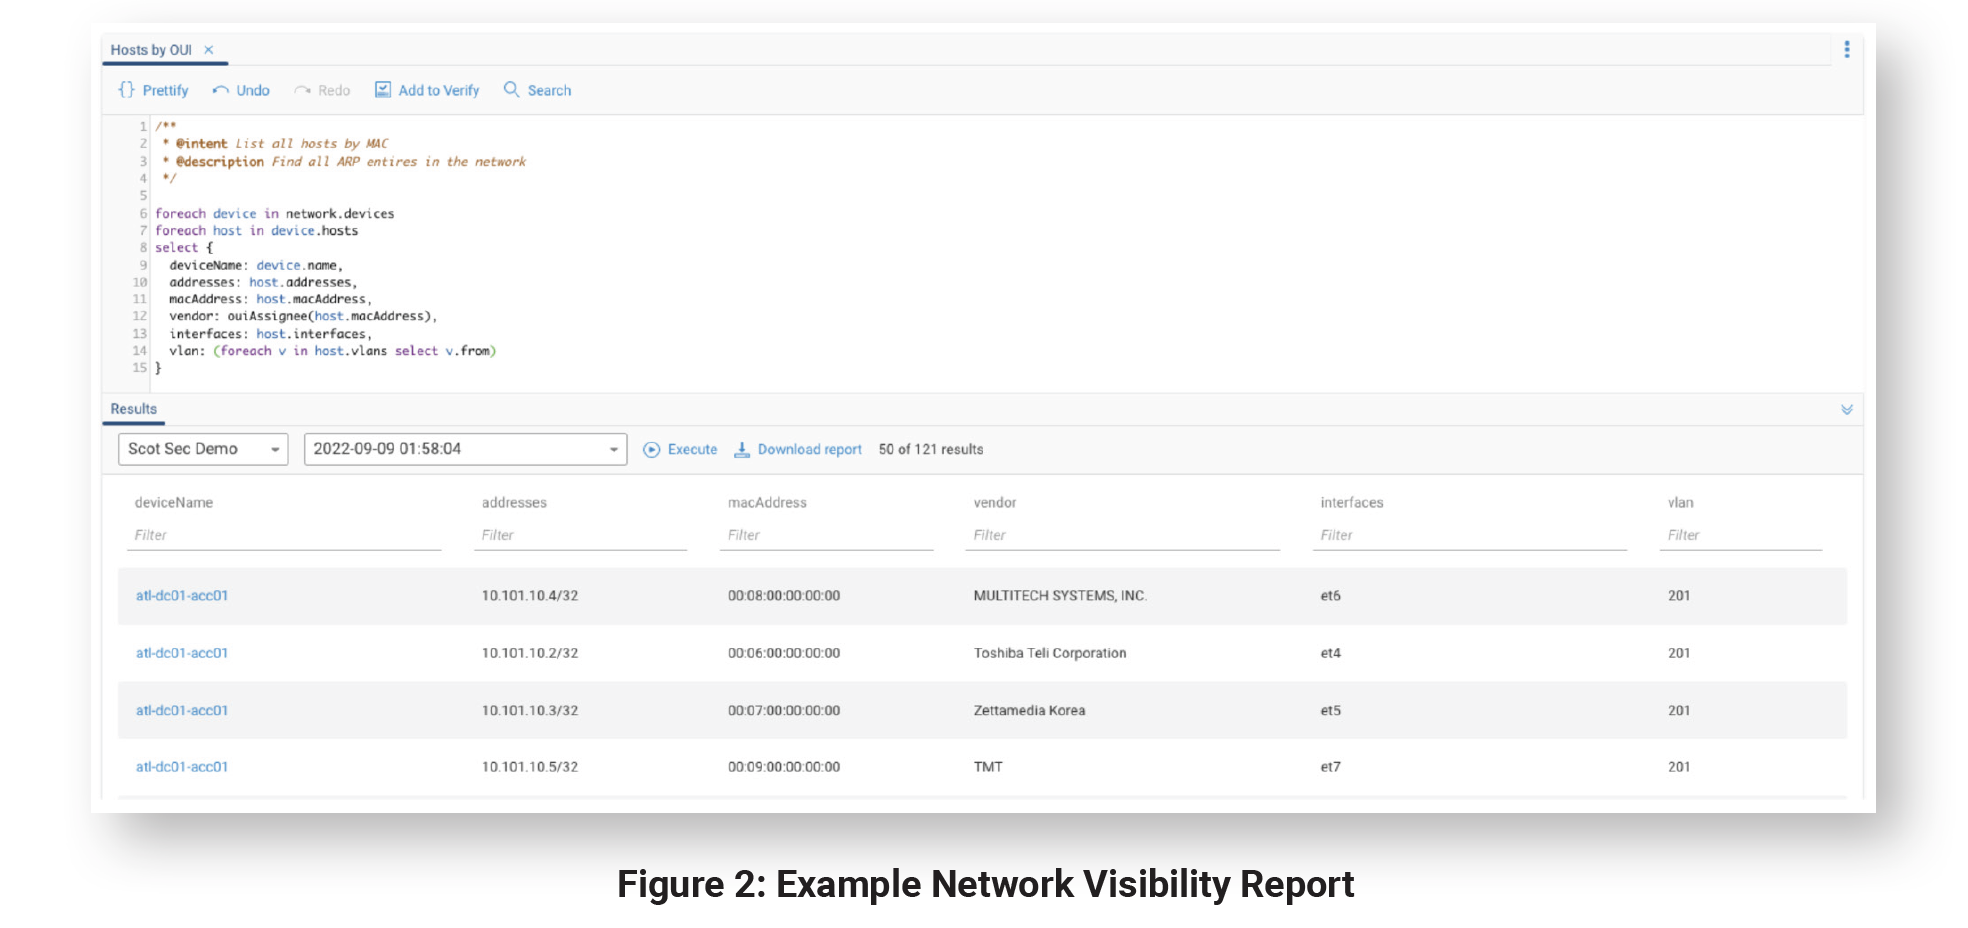Image resolution: width=1968 pixels, height=928 pixels.
Task: Focus the vendor column filter field
Action: click(1125, 536)
